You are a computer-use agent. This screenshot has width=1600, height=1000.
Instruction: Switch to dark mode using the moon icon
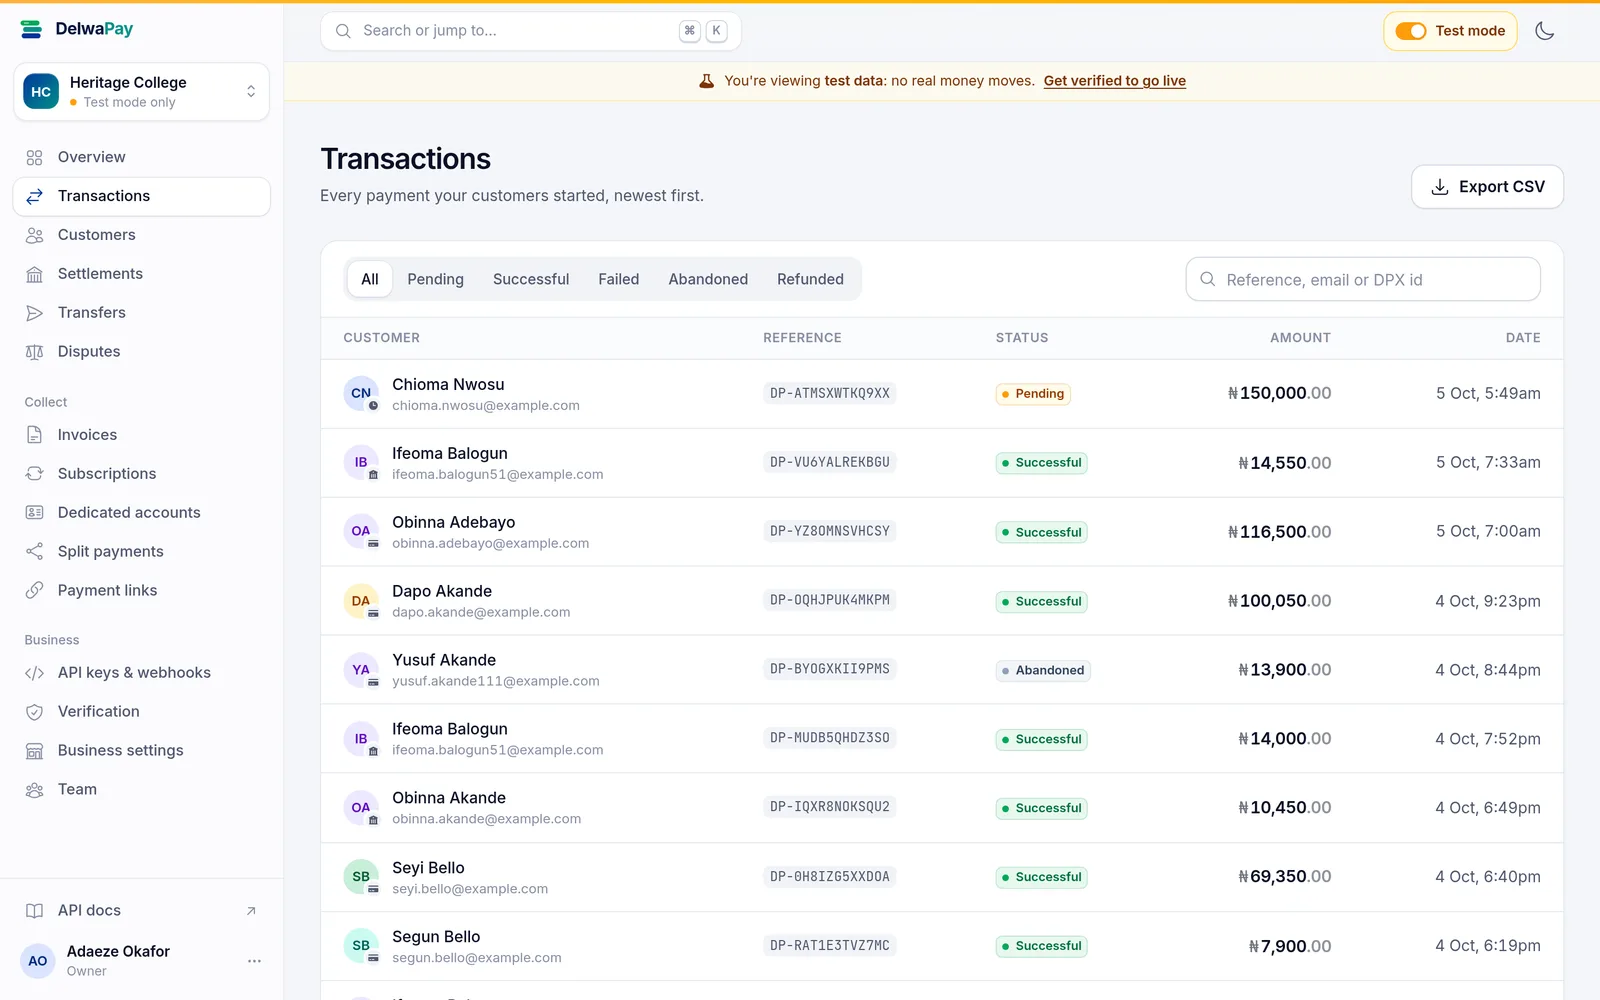pyautogui.click(x=1545, y=31)
